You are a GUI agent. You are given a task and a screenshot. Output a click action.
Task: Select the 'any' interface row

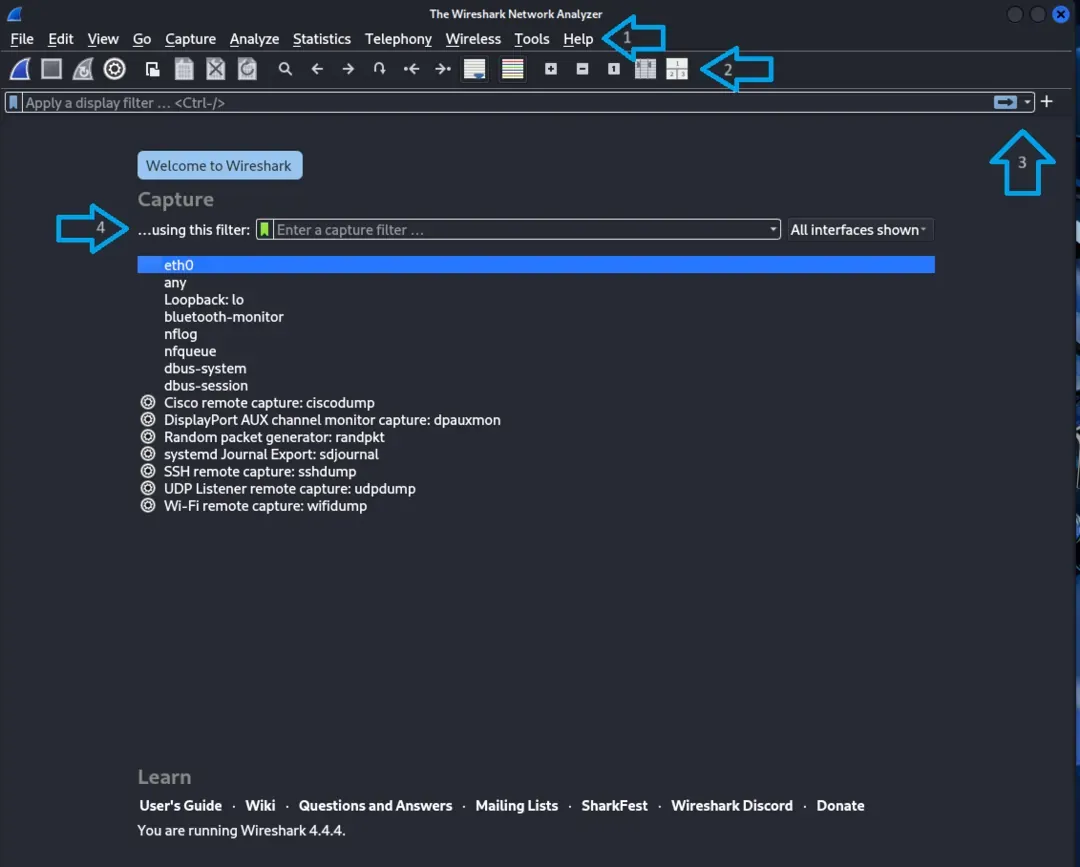(x=536, y=282)
